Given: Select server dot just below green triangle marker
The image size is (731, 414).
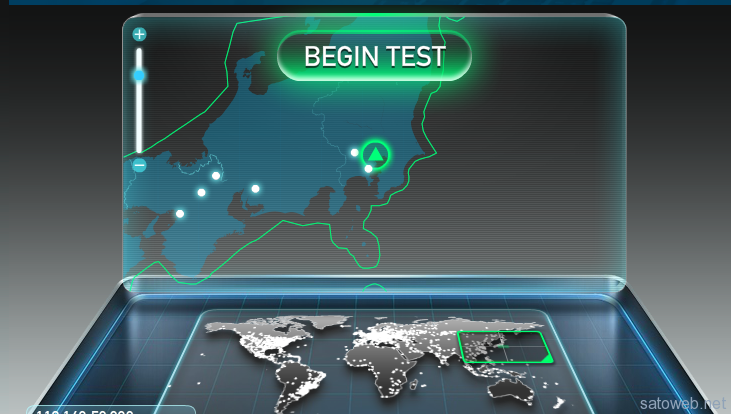Looking at the screenshot, I should (x=368, y=169).
